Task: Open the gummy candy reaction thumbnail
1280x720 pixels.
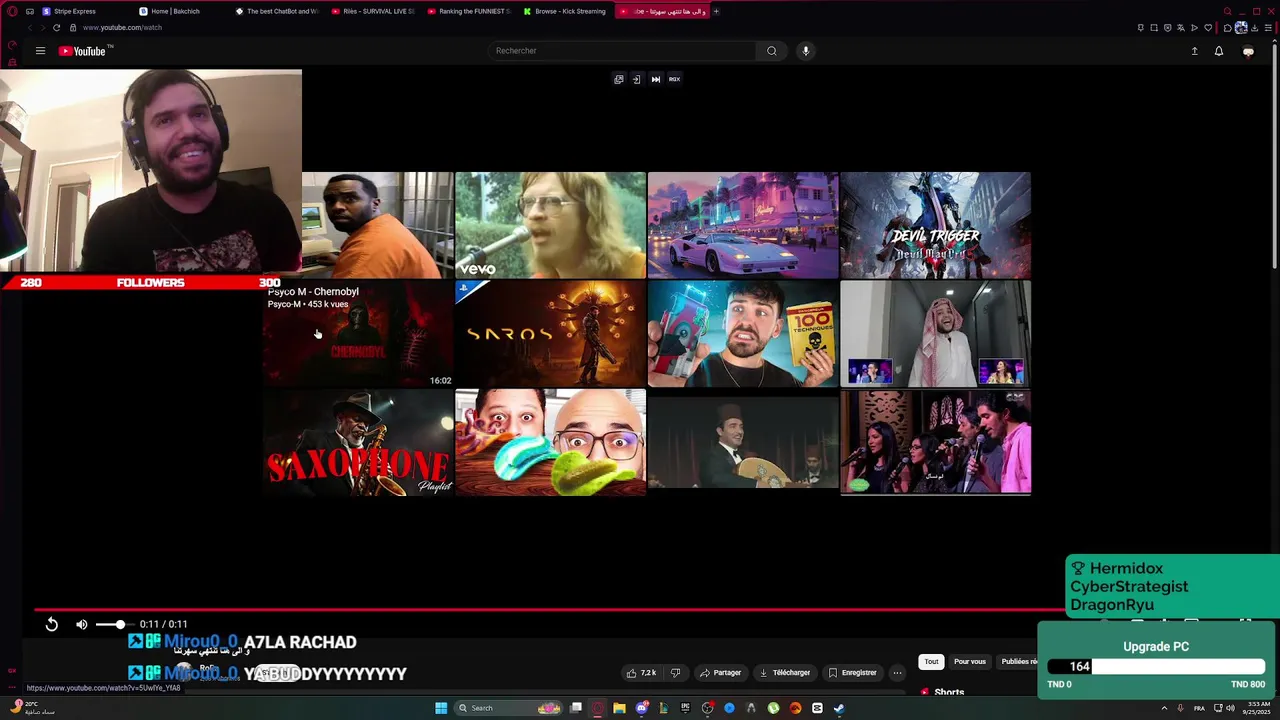Action: pyautogui.click(x=550, y=442)
